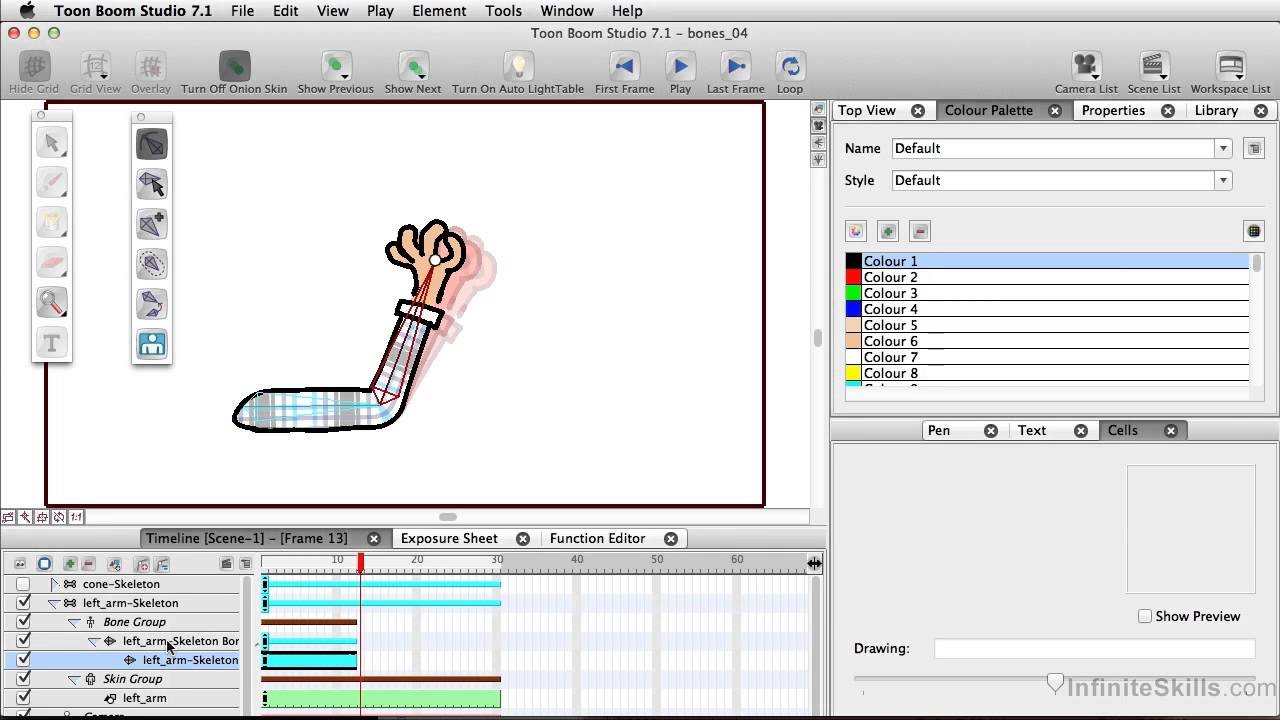Switch to Pen tab
This screenshot has height=720, width=1280.
[939, 430]
